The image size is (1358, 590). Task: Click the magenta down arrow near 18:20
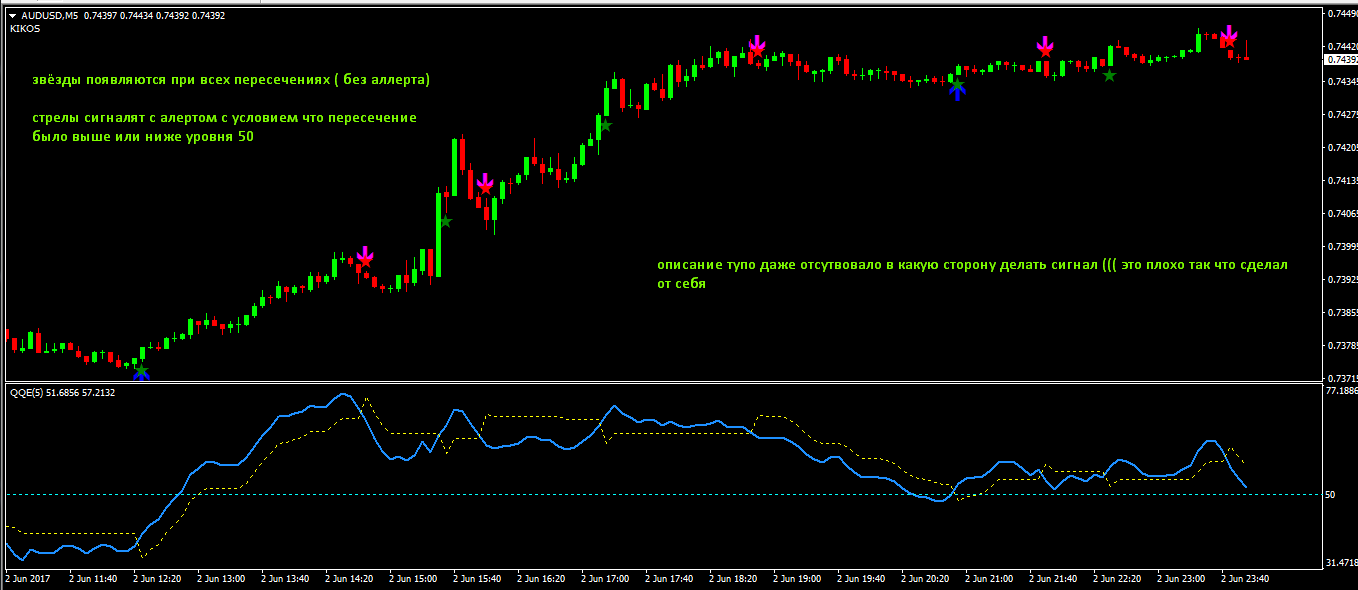(757, 43)
